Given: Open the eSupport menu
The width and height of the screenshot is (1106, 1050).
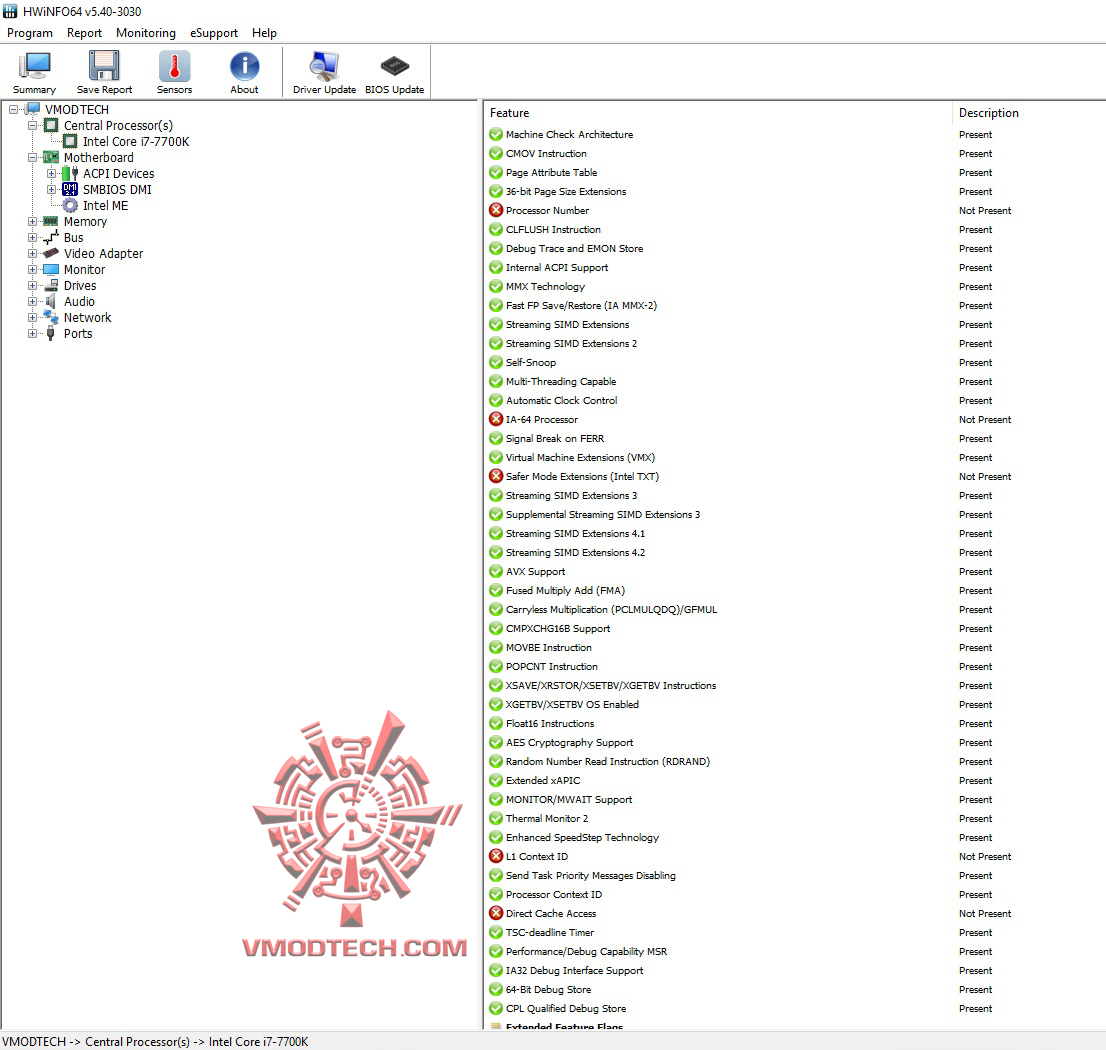Looking at the screenshot, I should click(214, 32).
